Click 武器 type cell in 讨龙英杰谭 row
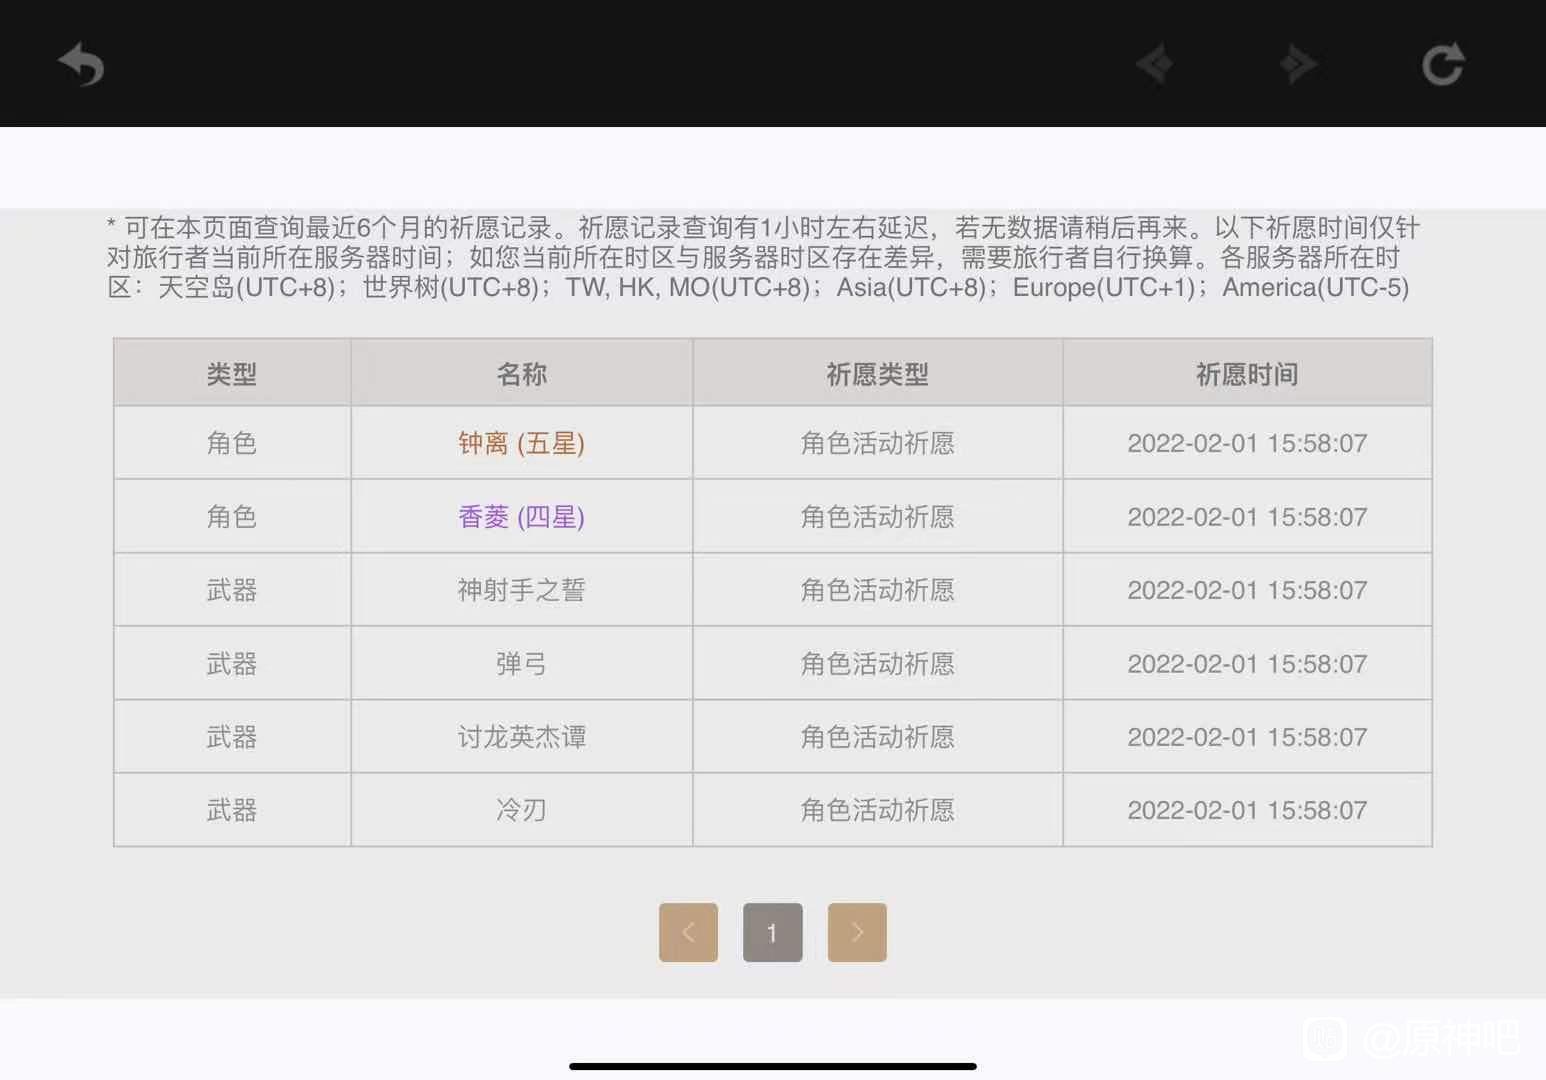Image resolution: width=1546 pixels, height=1080 pixels. pyautogui.click(x=232, y=737)
